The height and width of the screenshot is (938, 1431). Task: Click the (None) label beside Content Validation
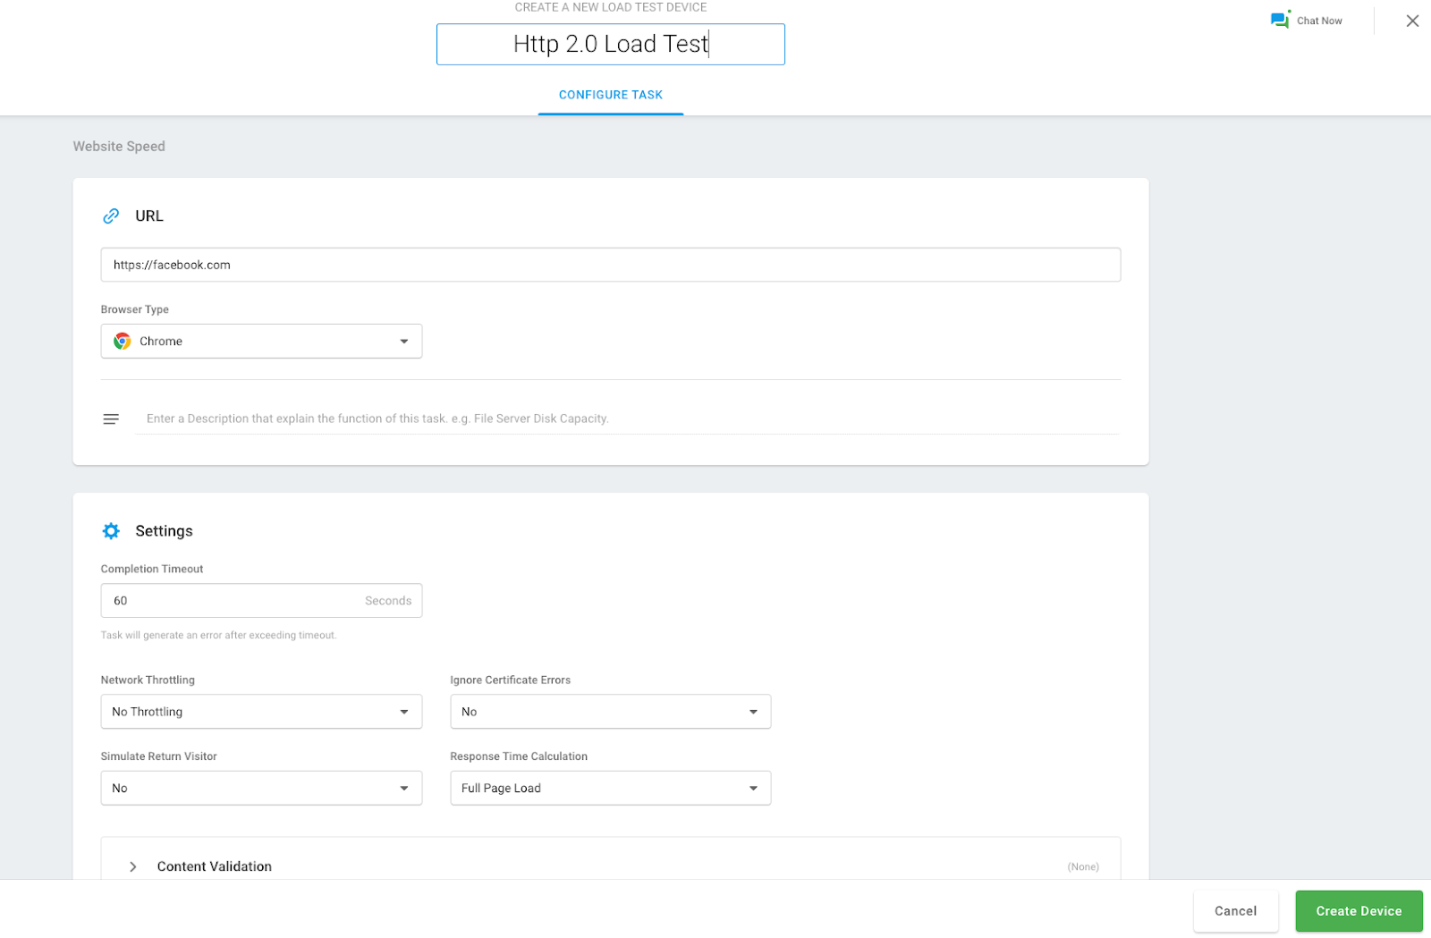tap(1083, 866)
